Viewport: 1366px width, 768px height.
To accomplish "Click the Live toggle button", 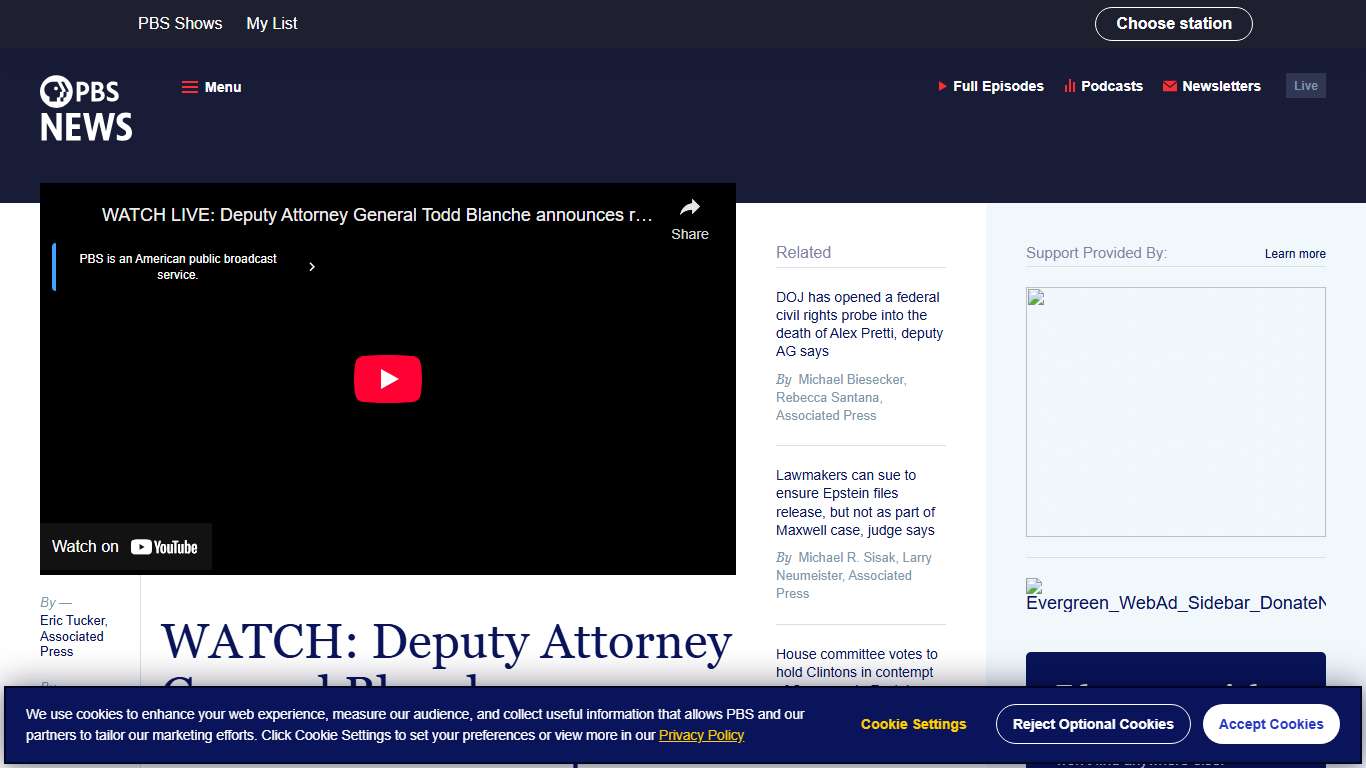I will click(x=1304, y=85).
